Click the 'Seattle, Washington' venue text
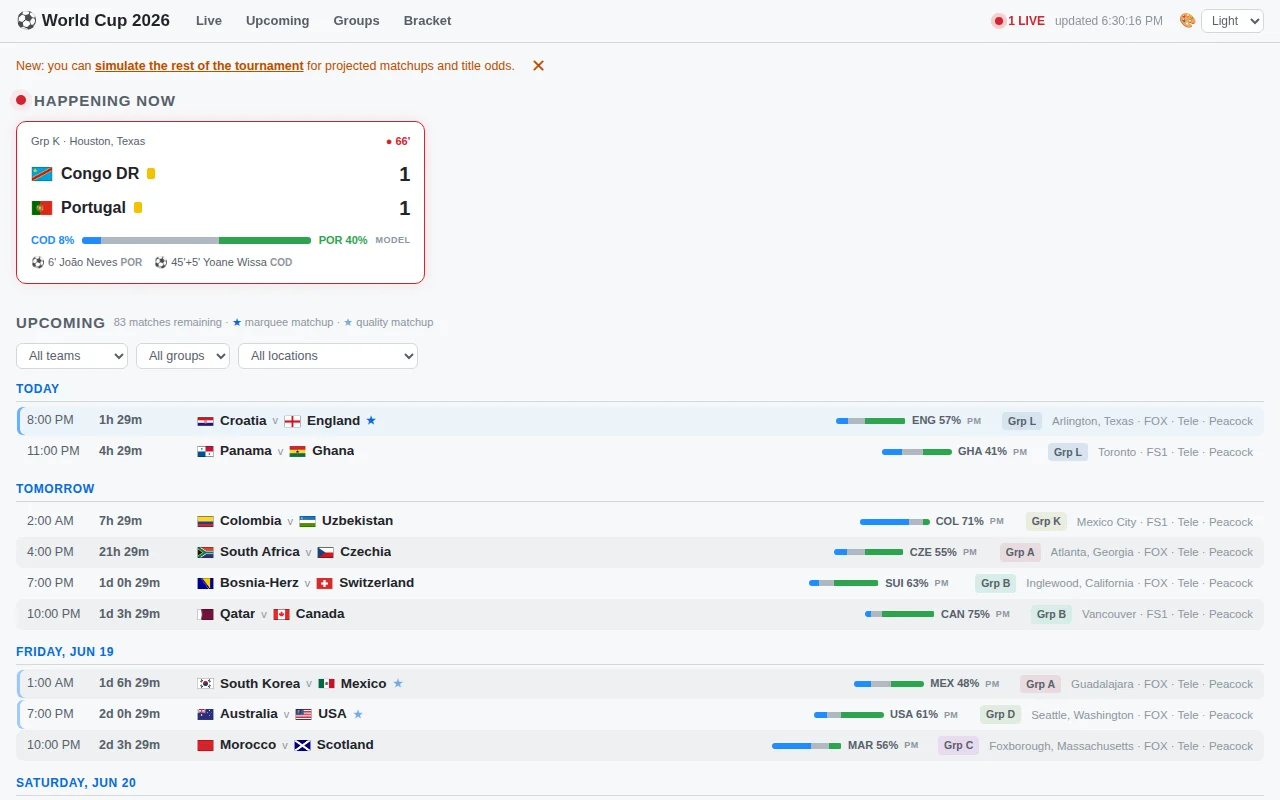Screen dimensions: 1280x800 tap(1082, 715)
